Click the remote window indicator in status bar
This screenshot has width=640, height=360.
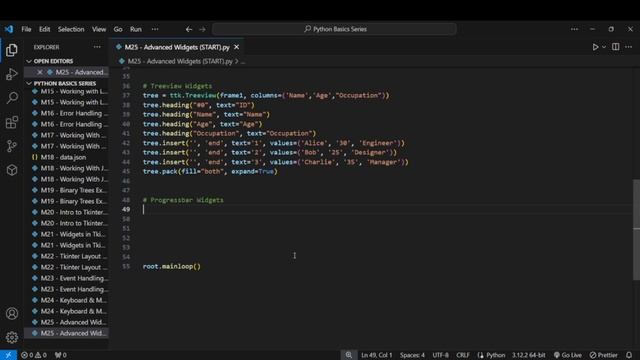point(8,355)
